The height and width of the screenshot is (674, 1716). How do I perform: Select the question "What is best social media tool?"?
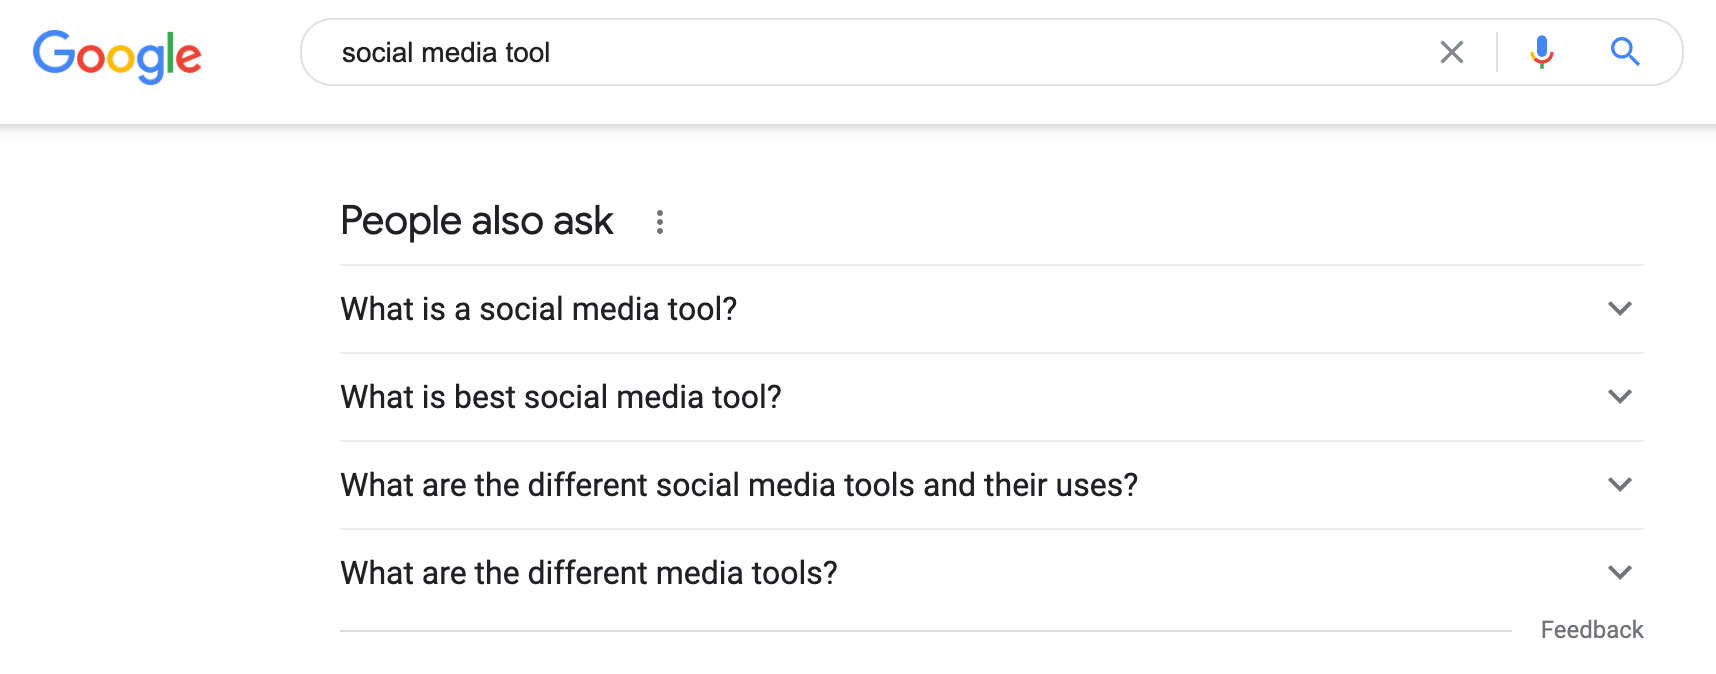[x=560, y=397]
